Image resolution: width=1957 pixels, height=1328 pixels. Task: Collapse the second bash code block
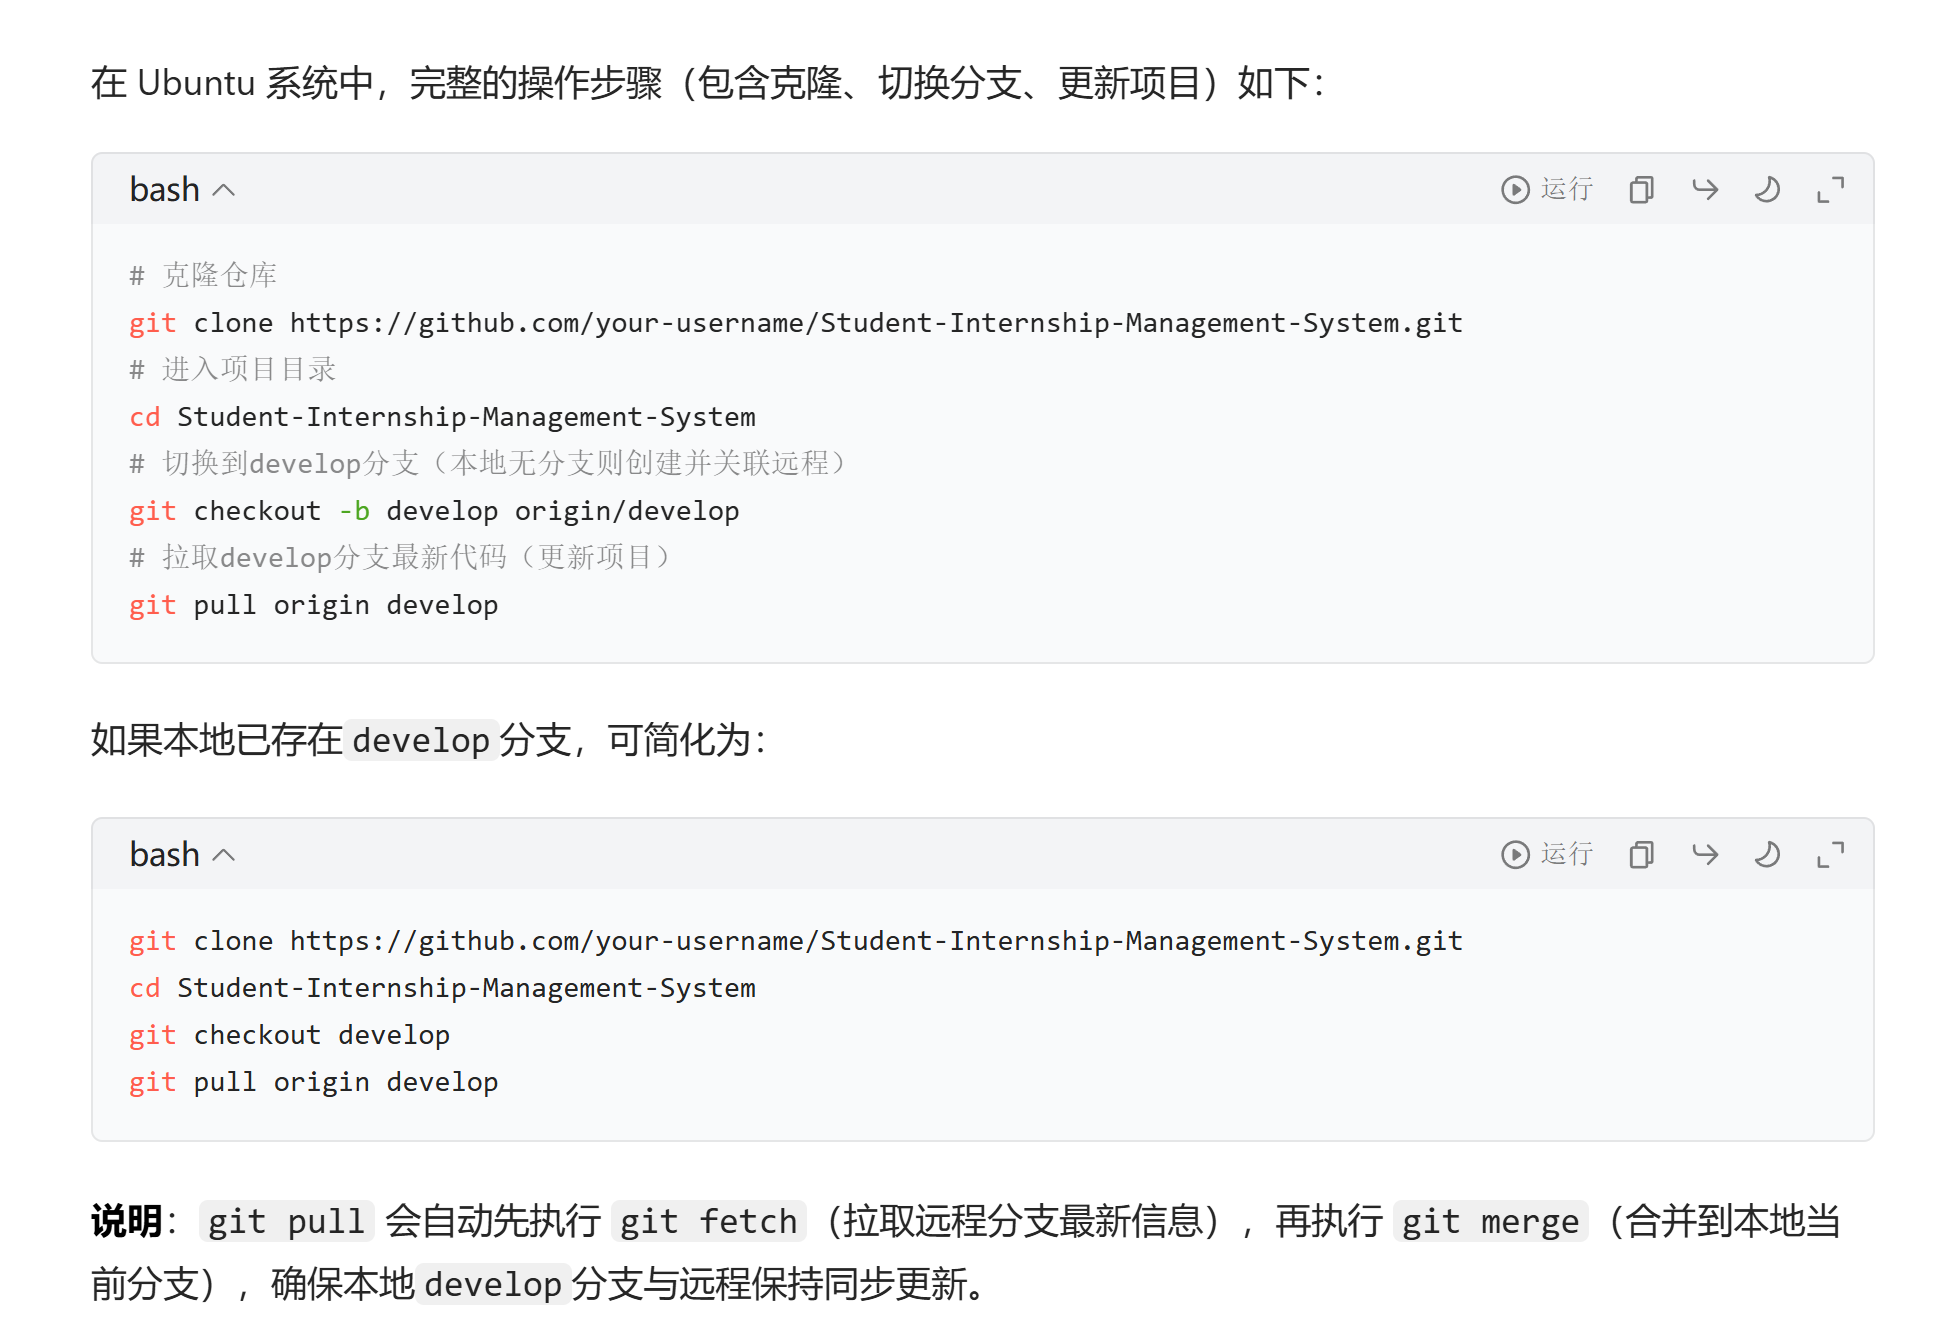(x=225, y=855)
